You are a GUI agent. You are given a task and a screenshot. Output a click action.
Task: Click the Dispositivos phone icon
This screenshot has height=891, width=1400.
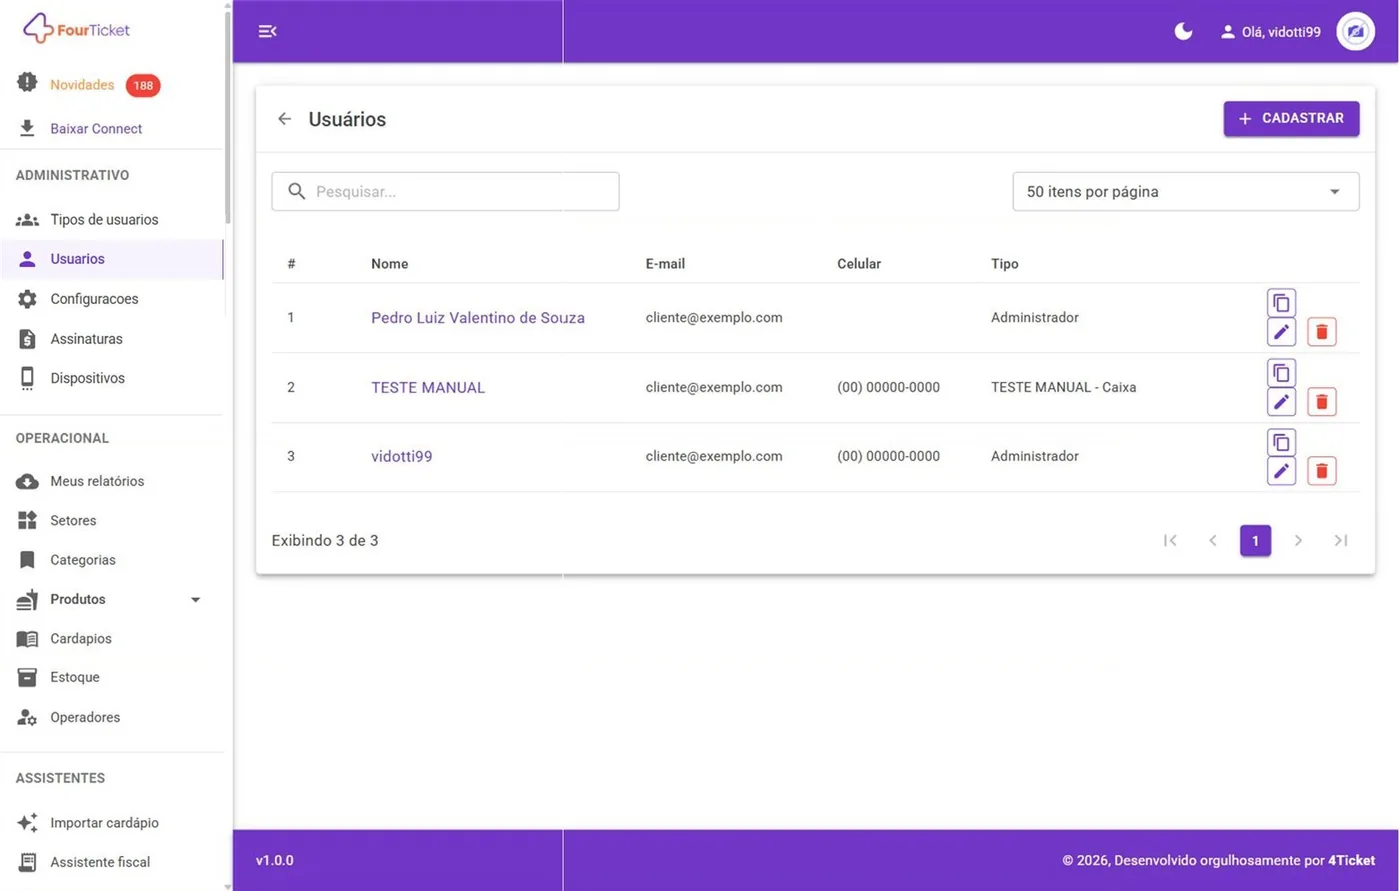coord(27,378)
